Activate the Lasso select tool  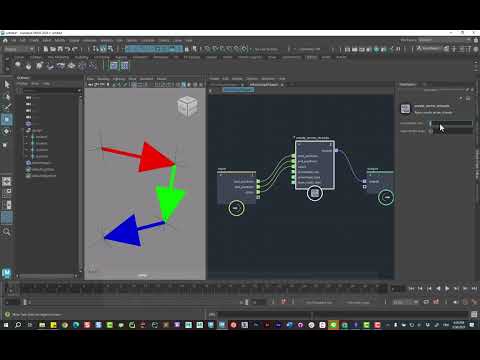pos(7,97)
